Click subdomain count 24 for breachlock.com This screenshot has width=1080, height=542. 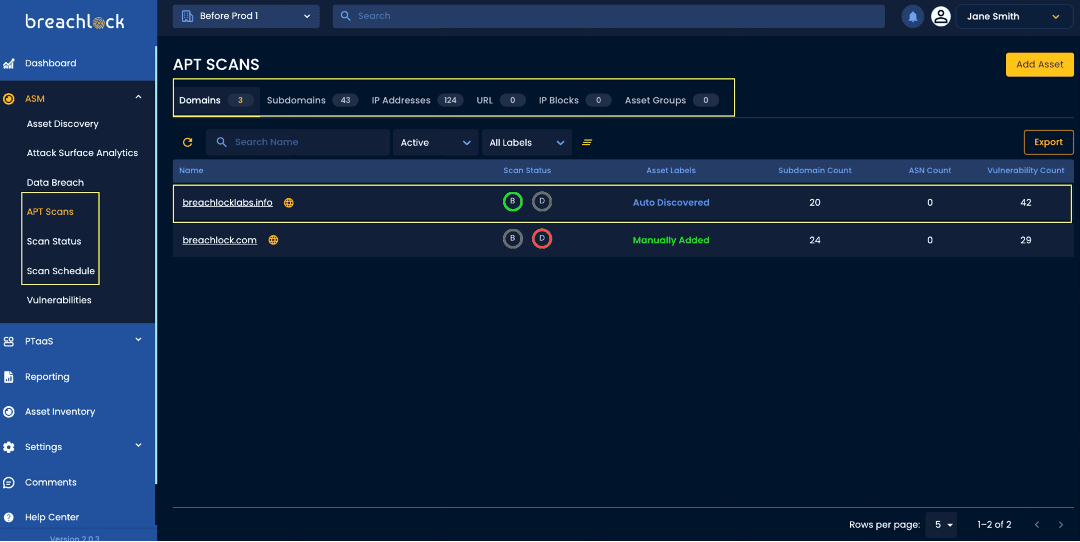[815, 240]
